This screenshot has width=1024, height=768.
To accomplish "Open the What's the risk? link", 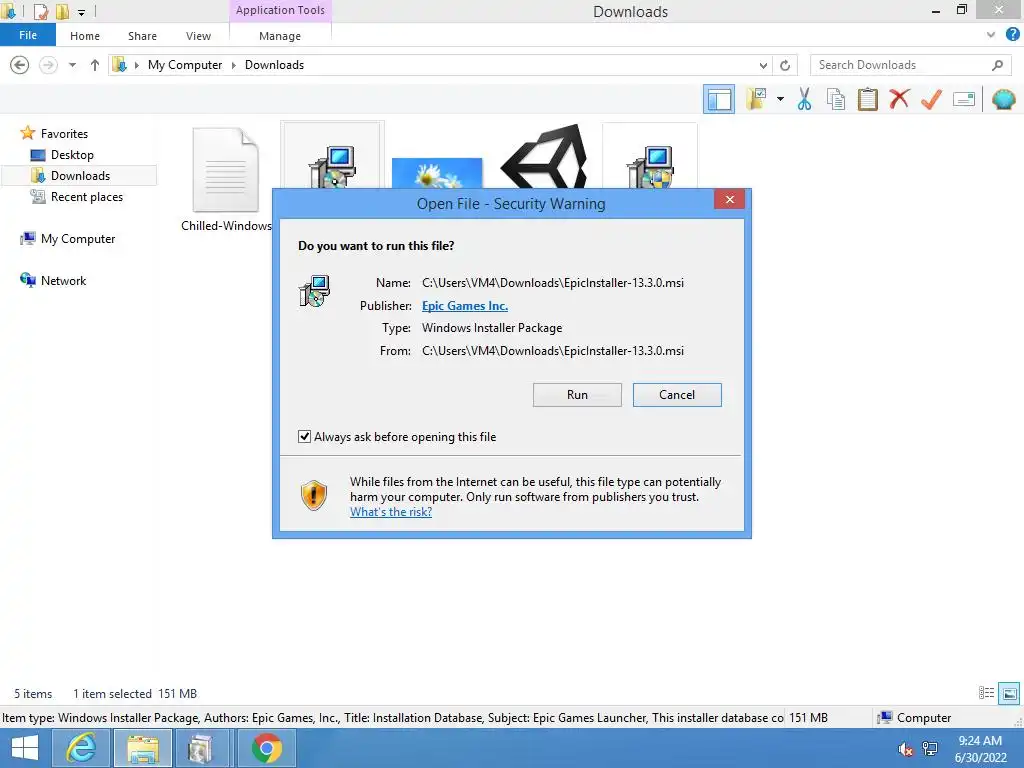I will [391, 512].
